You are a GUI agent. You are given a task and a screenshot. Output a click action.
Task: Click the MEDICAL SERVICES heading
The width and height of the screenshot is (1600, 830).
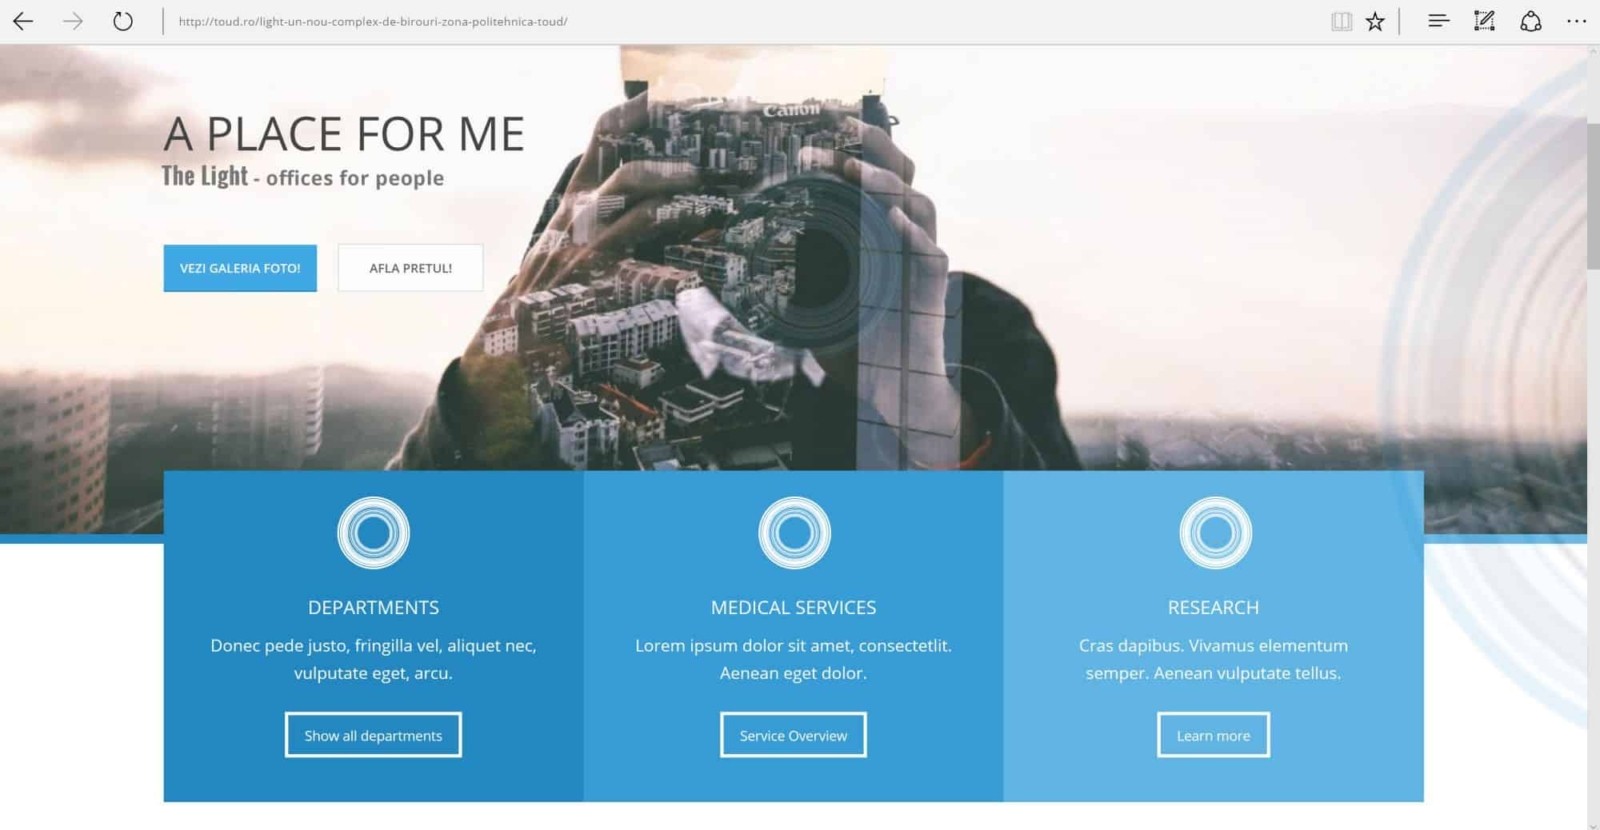(793, 607)
